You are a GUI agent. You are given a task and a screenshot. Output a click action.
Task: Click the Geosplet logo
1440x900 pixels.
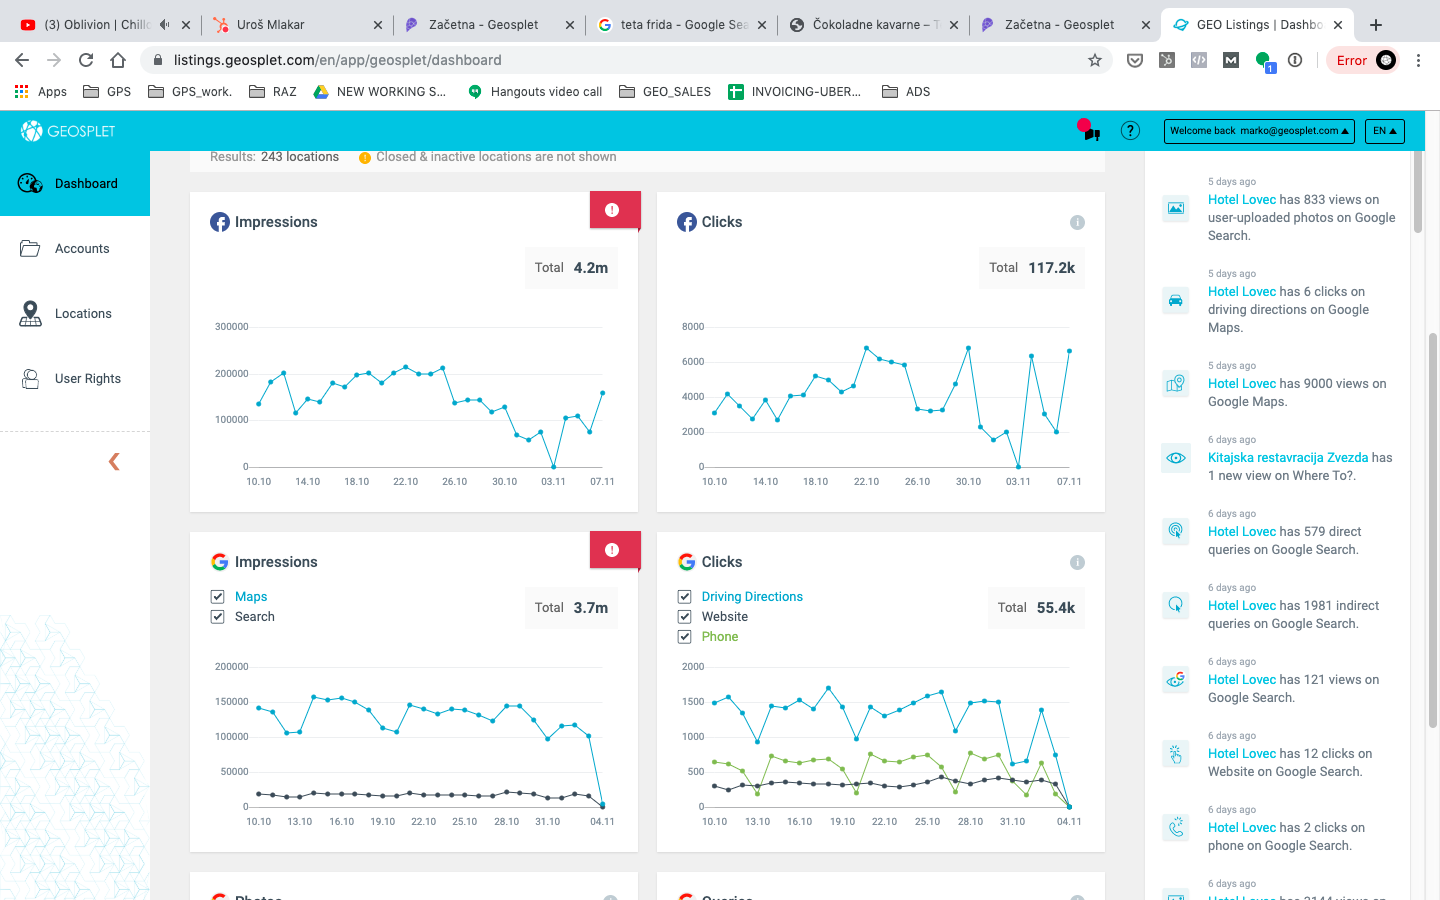(68, 131)
